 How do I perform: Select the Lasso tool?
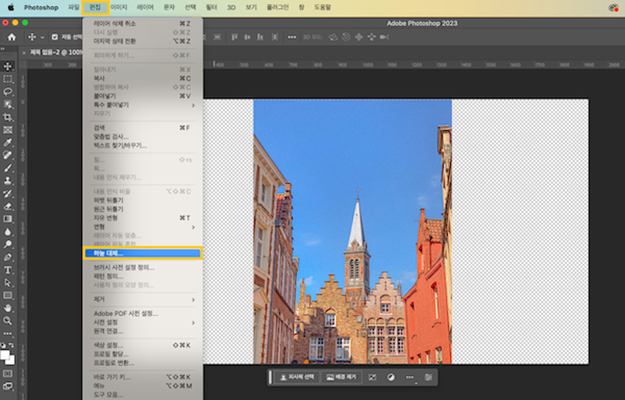(8, 91)
